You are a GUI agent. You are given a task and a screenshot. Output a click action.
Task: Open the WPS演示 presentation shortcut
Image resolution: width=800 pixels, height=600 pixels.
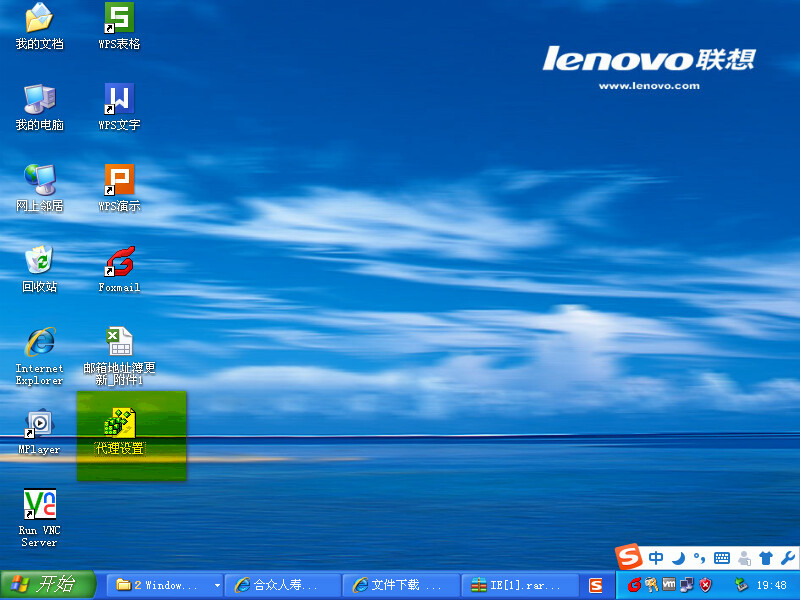[119, 181]
